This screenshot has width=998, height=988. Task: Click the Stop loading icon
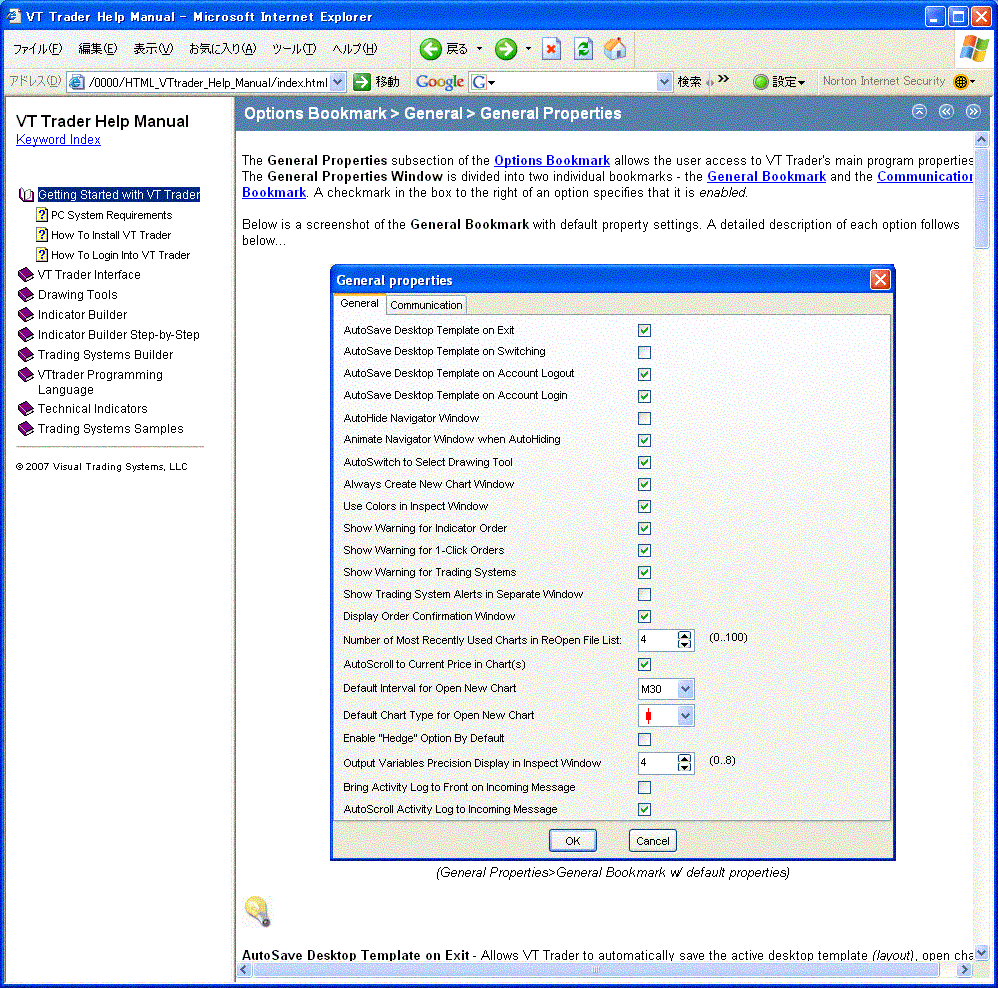(551, 48)
